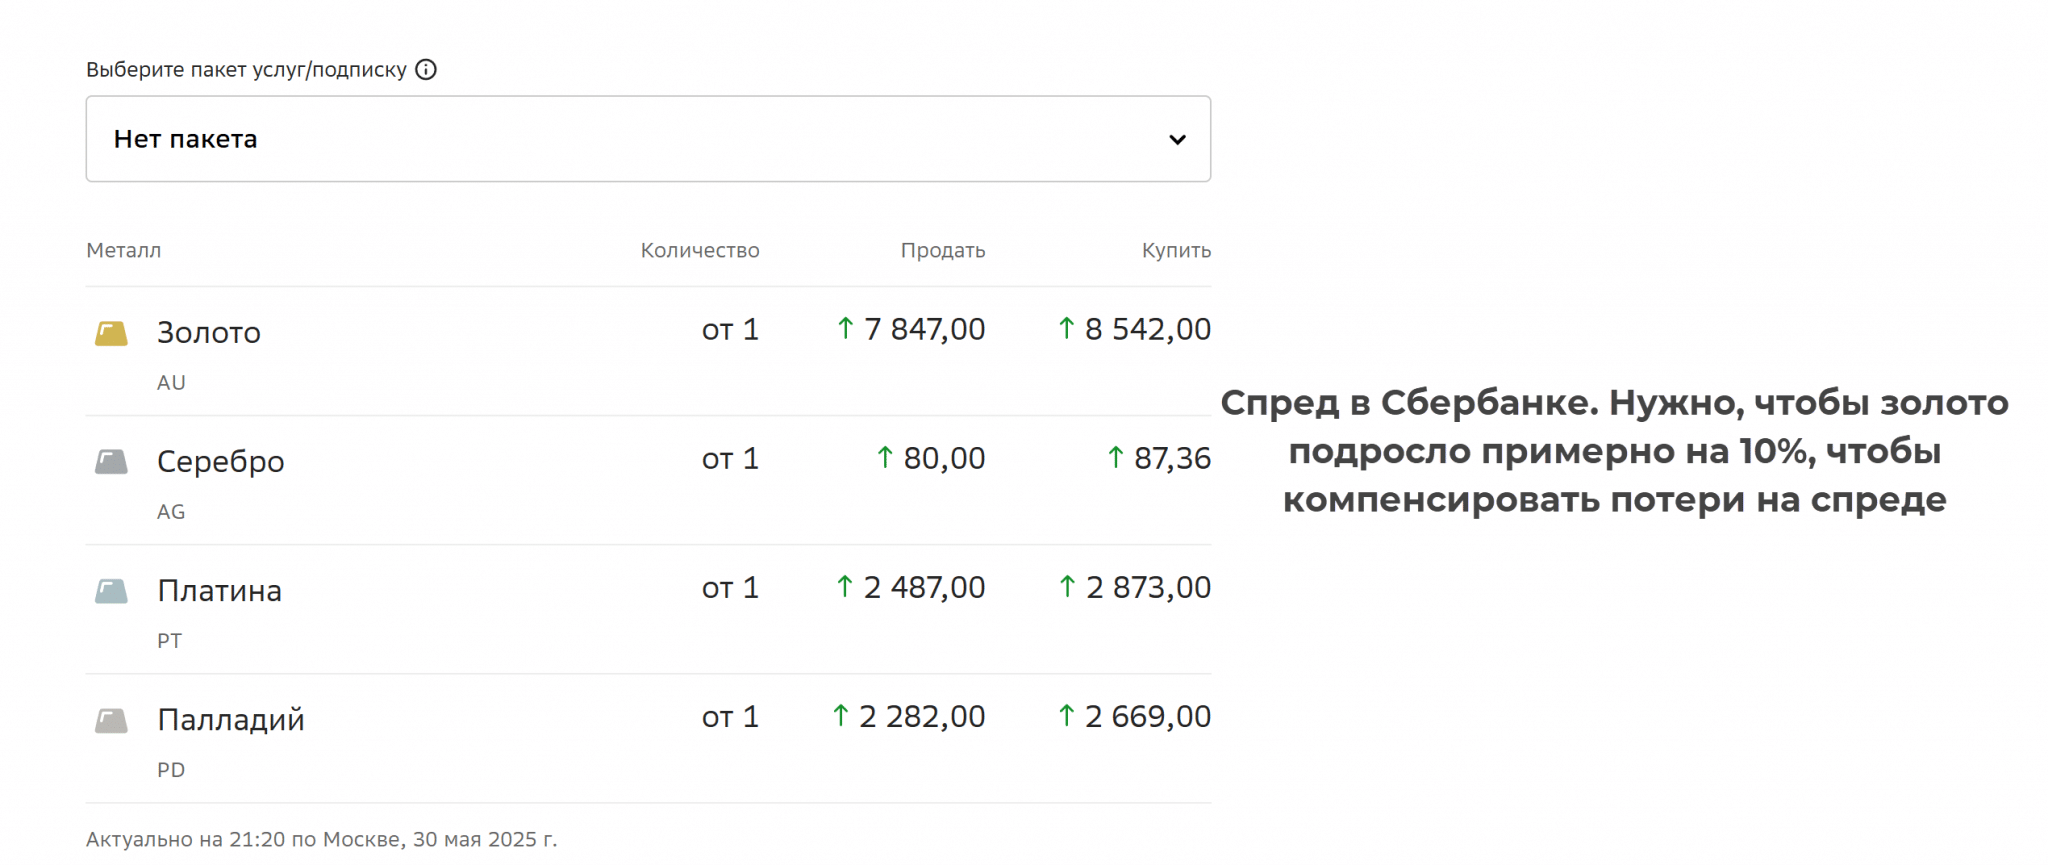This screenshot has width=2048, height=865.
Task: Select the Золото row name
Action: click(208, 333)
